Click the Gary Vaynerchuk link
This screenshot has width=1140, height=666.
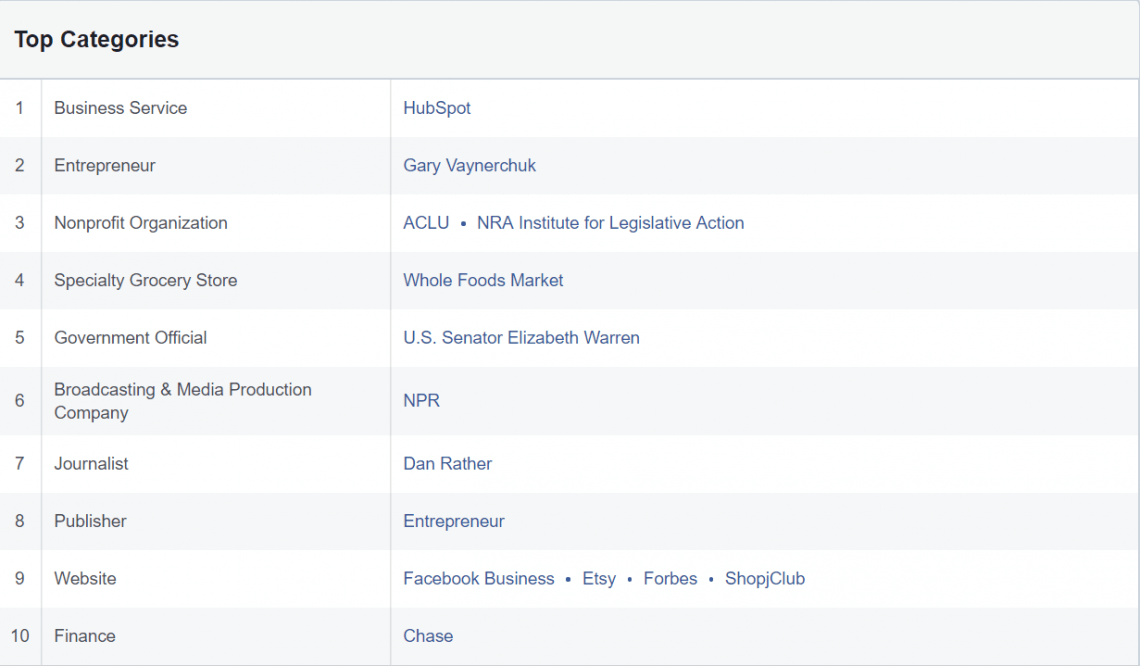tap(469, 165)
